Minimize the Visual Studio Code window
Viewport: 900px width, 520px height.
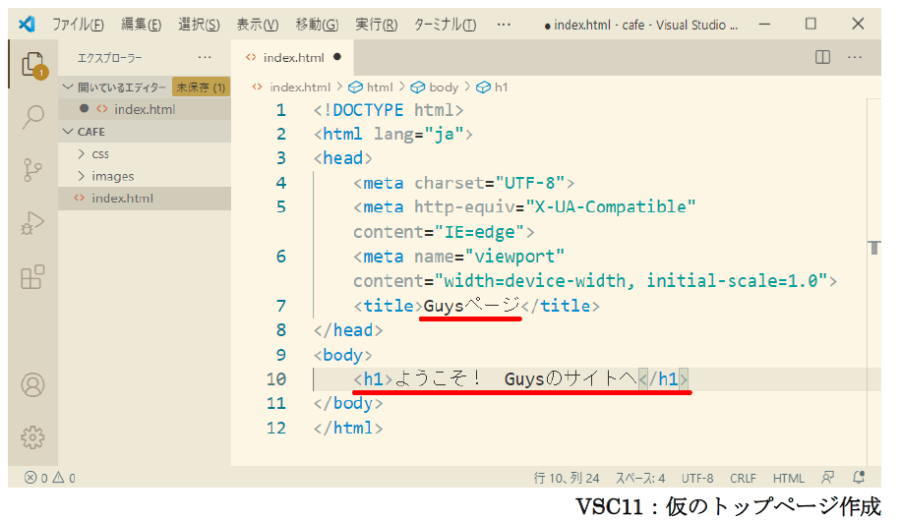pos(764,24)
